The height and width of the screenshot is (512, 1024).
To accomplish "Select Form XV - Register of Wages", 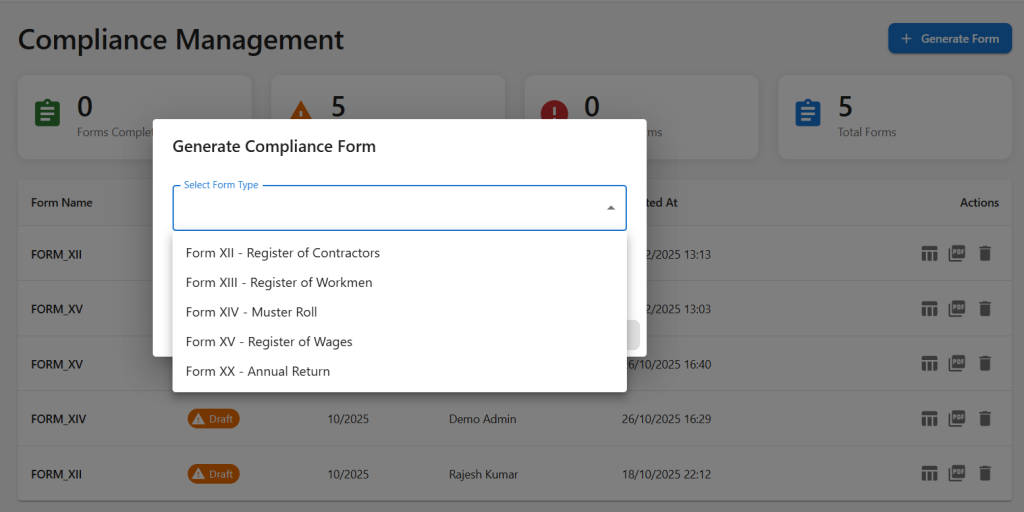I will 269,342.
